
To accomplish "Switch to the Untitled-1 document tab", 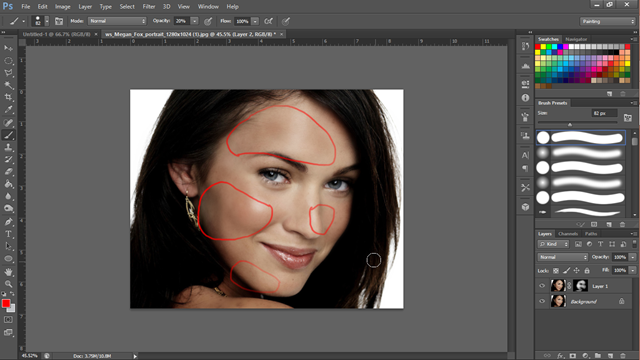I will [x=56, y=34].
